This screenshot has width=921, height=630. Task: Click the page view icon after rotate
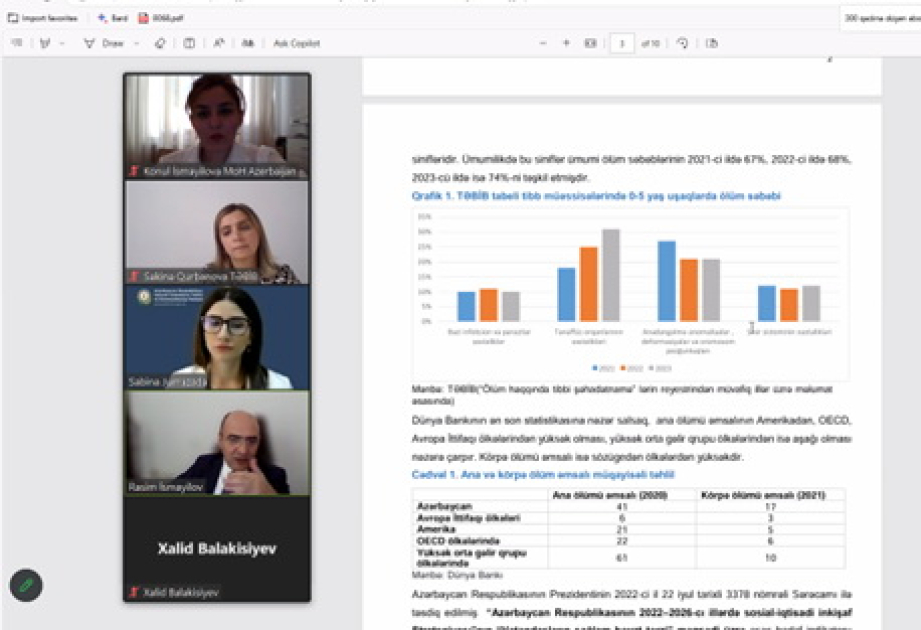(x=711, y=43)
